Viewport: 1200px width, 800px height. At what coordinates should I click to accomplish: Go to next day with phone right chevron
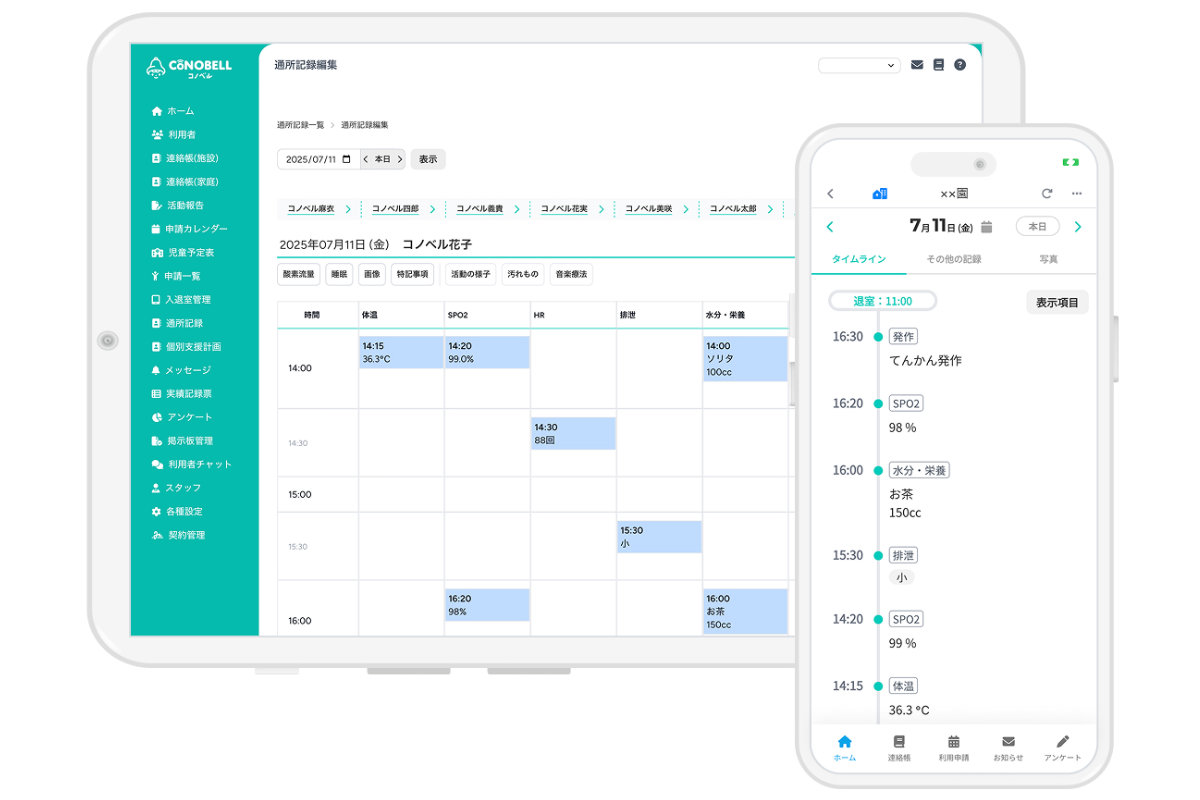pos(1077,227)
